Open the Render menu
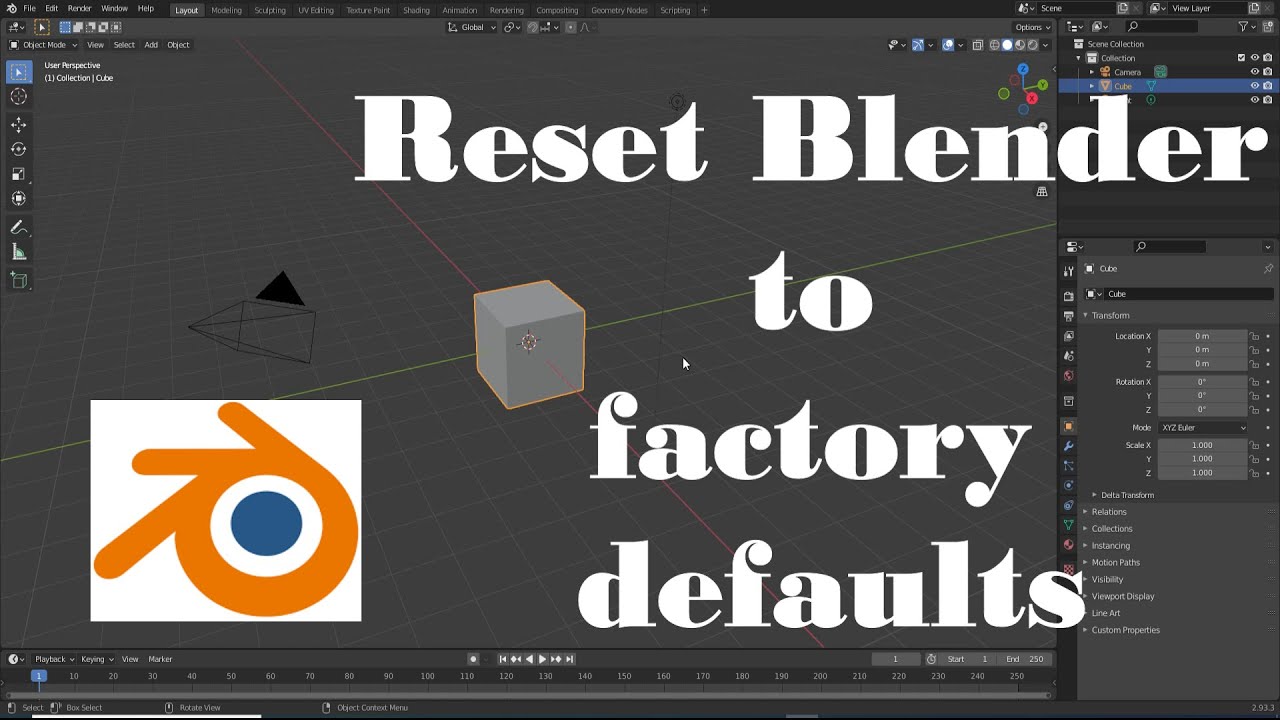The image size is (1280, 720). [80, 9]
